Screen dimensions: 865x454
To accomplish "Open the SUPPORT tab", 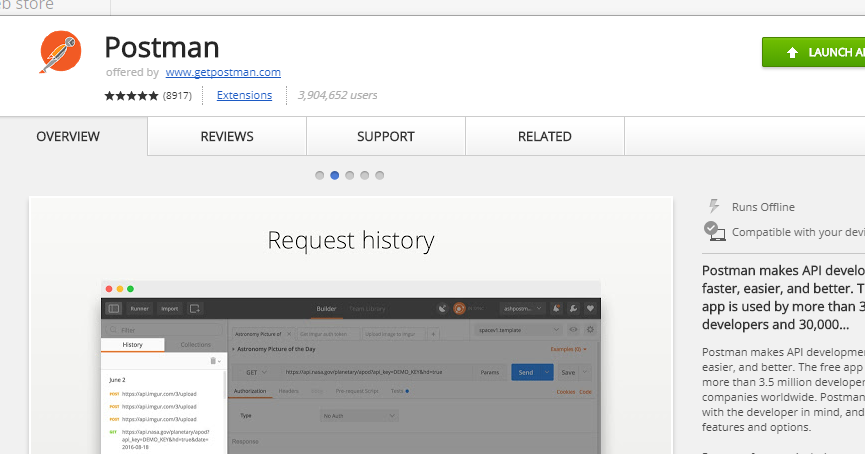I will pyautogui.click(x=386, y=136).
